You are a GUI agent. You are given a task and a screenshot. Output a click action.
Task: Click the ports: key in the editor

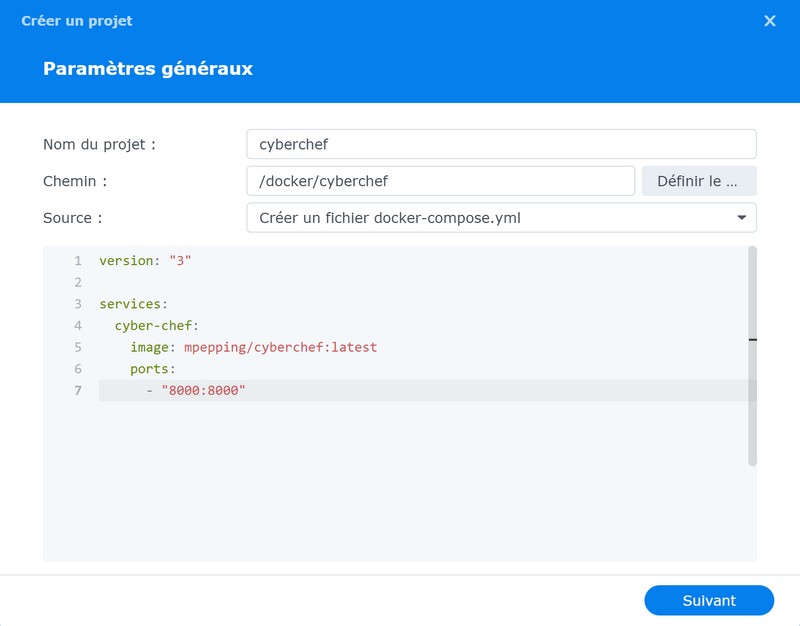coord(152,369)
